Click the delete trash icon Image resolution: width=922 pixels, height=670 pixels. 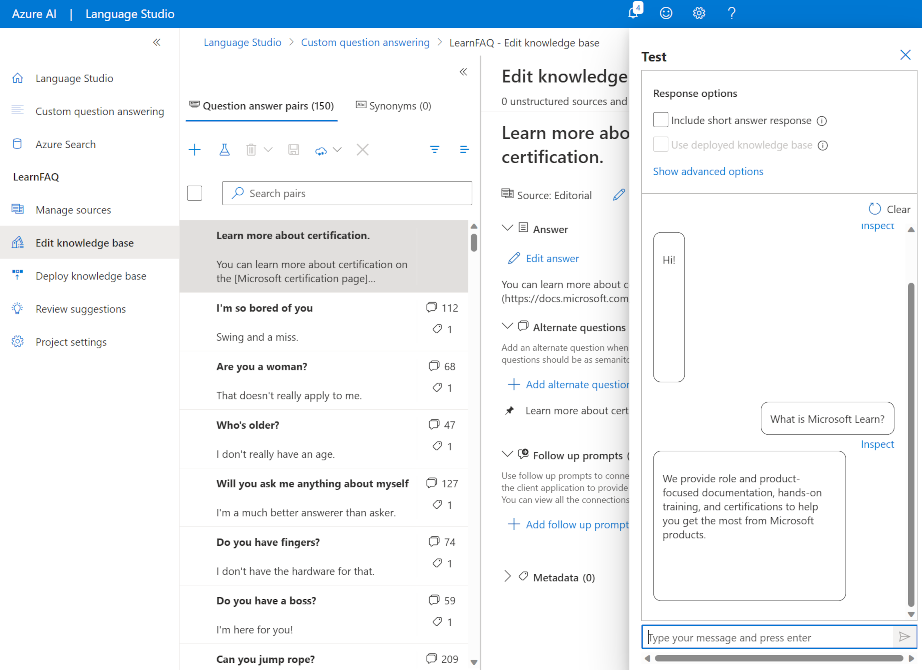point(251,150)
